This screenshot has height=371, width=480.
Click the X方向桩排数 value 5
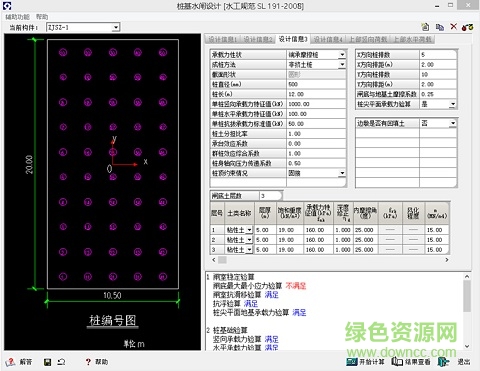pos(437,55)
